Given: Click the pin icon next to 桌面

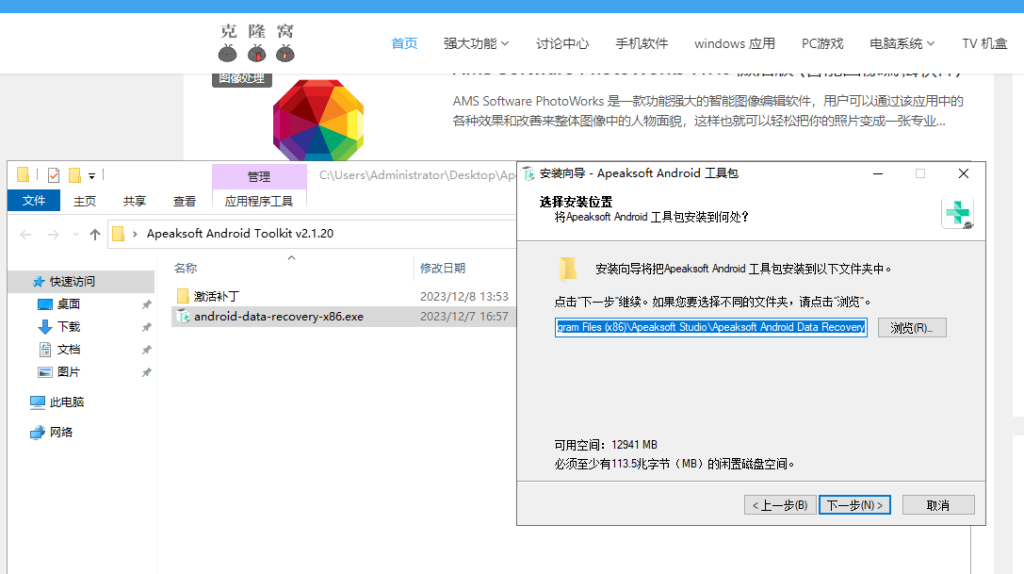Looking at the screenshot, I should (x=146, y=304).
